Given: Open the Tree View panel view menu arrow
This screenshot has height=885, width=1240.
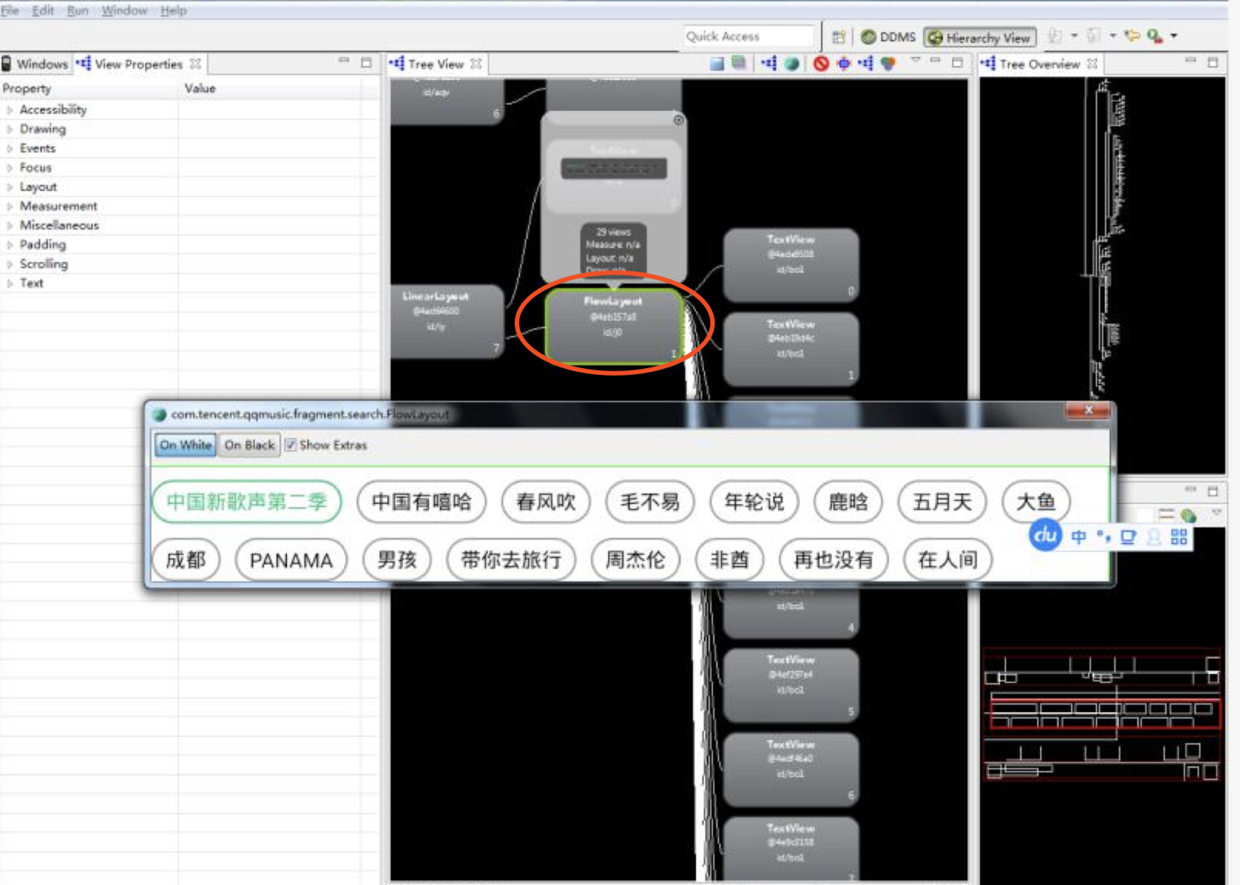Looking at the screenshot, I should click(915, 62).
